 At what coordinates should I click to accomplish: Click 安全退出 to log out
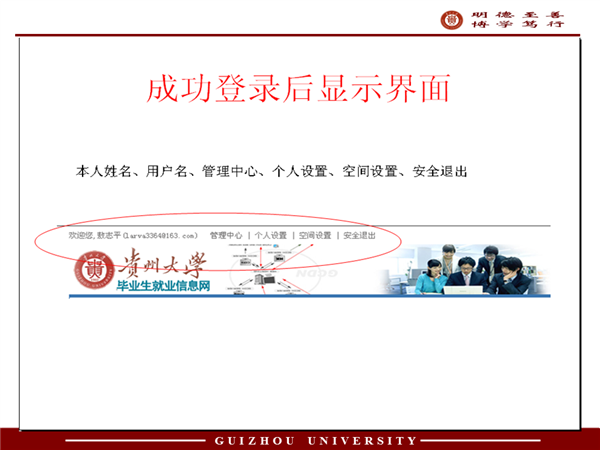(x=359, y=235)
